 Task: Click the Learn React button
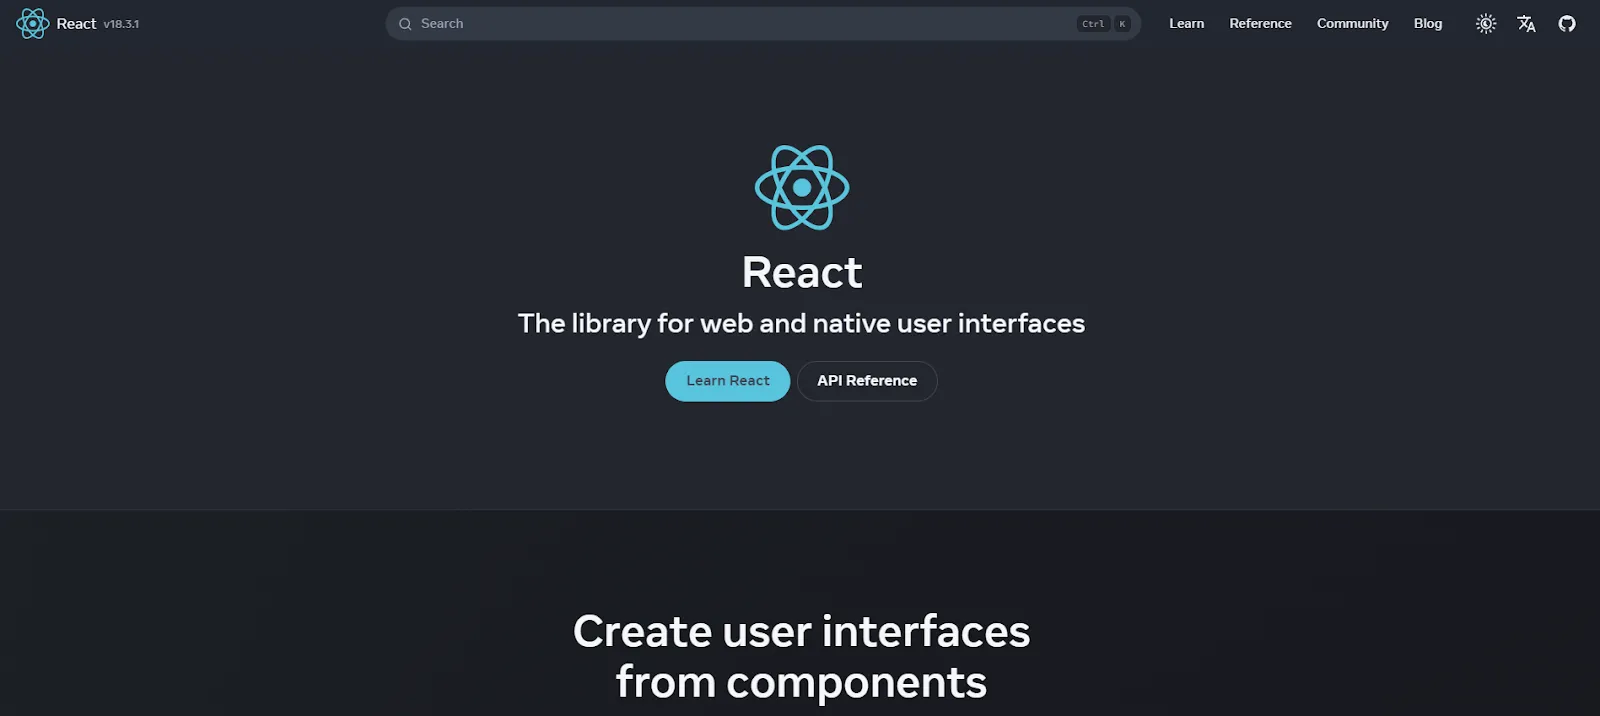(x=728, y=381)
